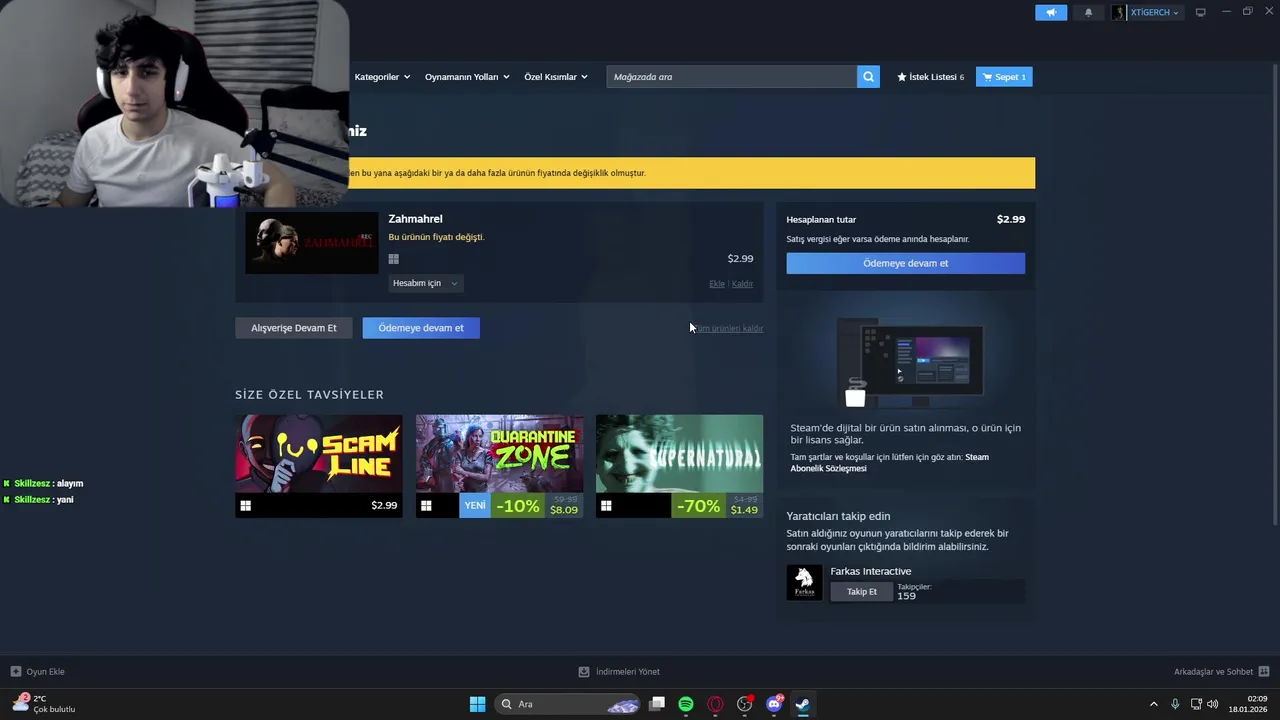Click the -70% discount on Supernatural
The image size is (1280, 720).
[698, 506]
